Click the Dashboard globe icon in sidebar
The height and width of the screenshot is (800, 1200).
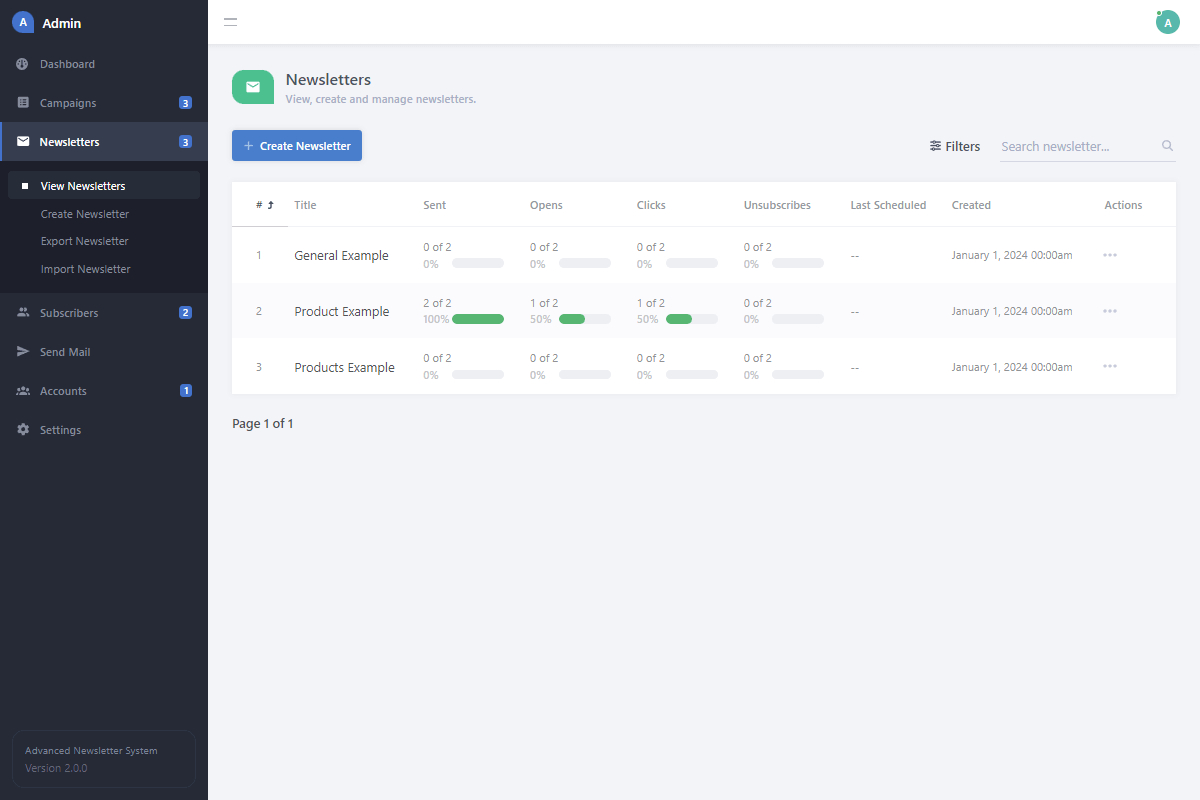pos(23,64)
